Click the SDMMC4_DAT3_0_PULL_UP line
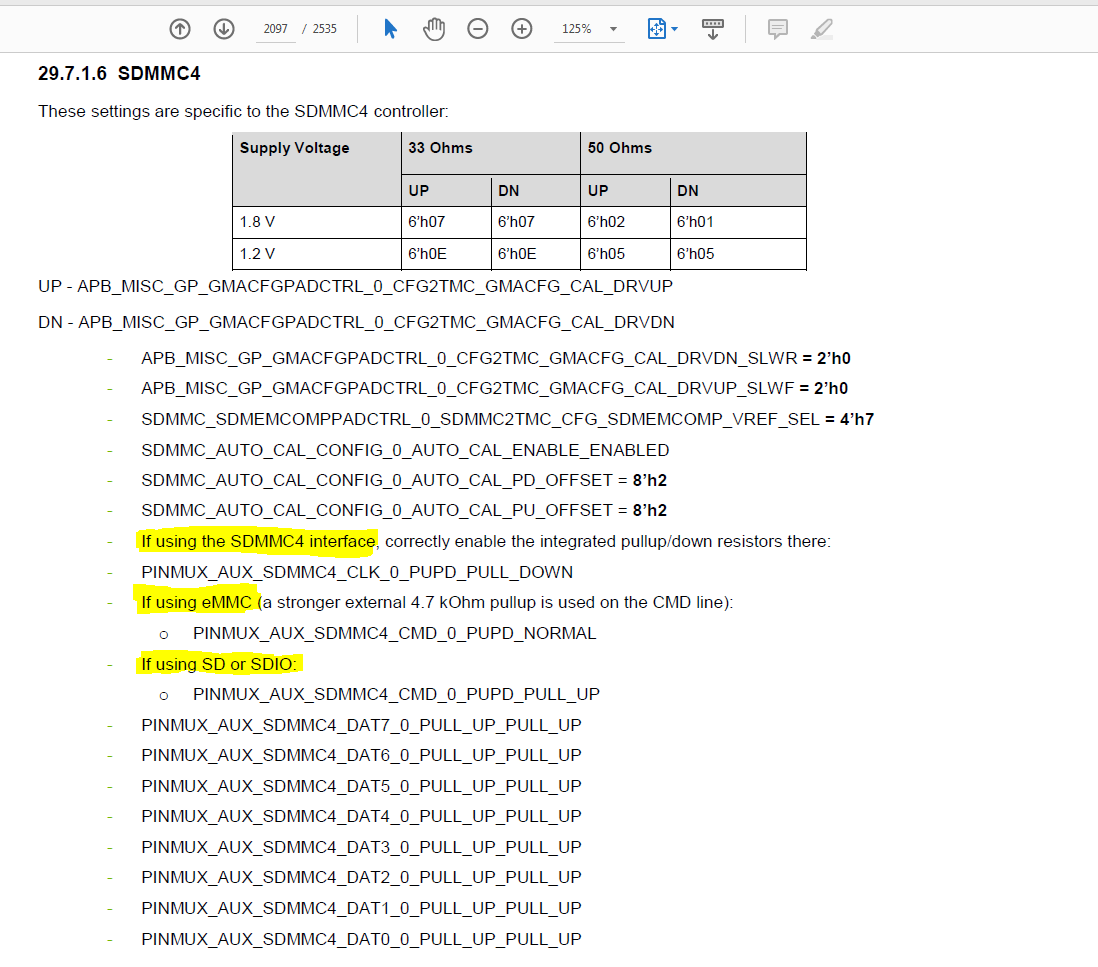The height and width of the screenshot is (967, 1098). click(361, 847)
